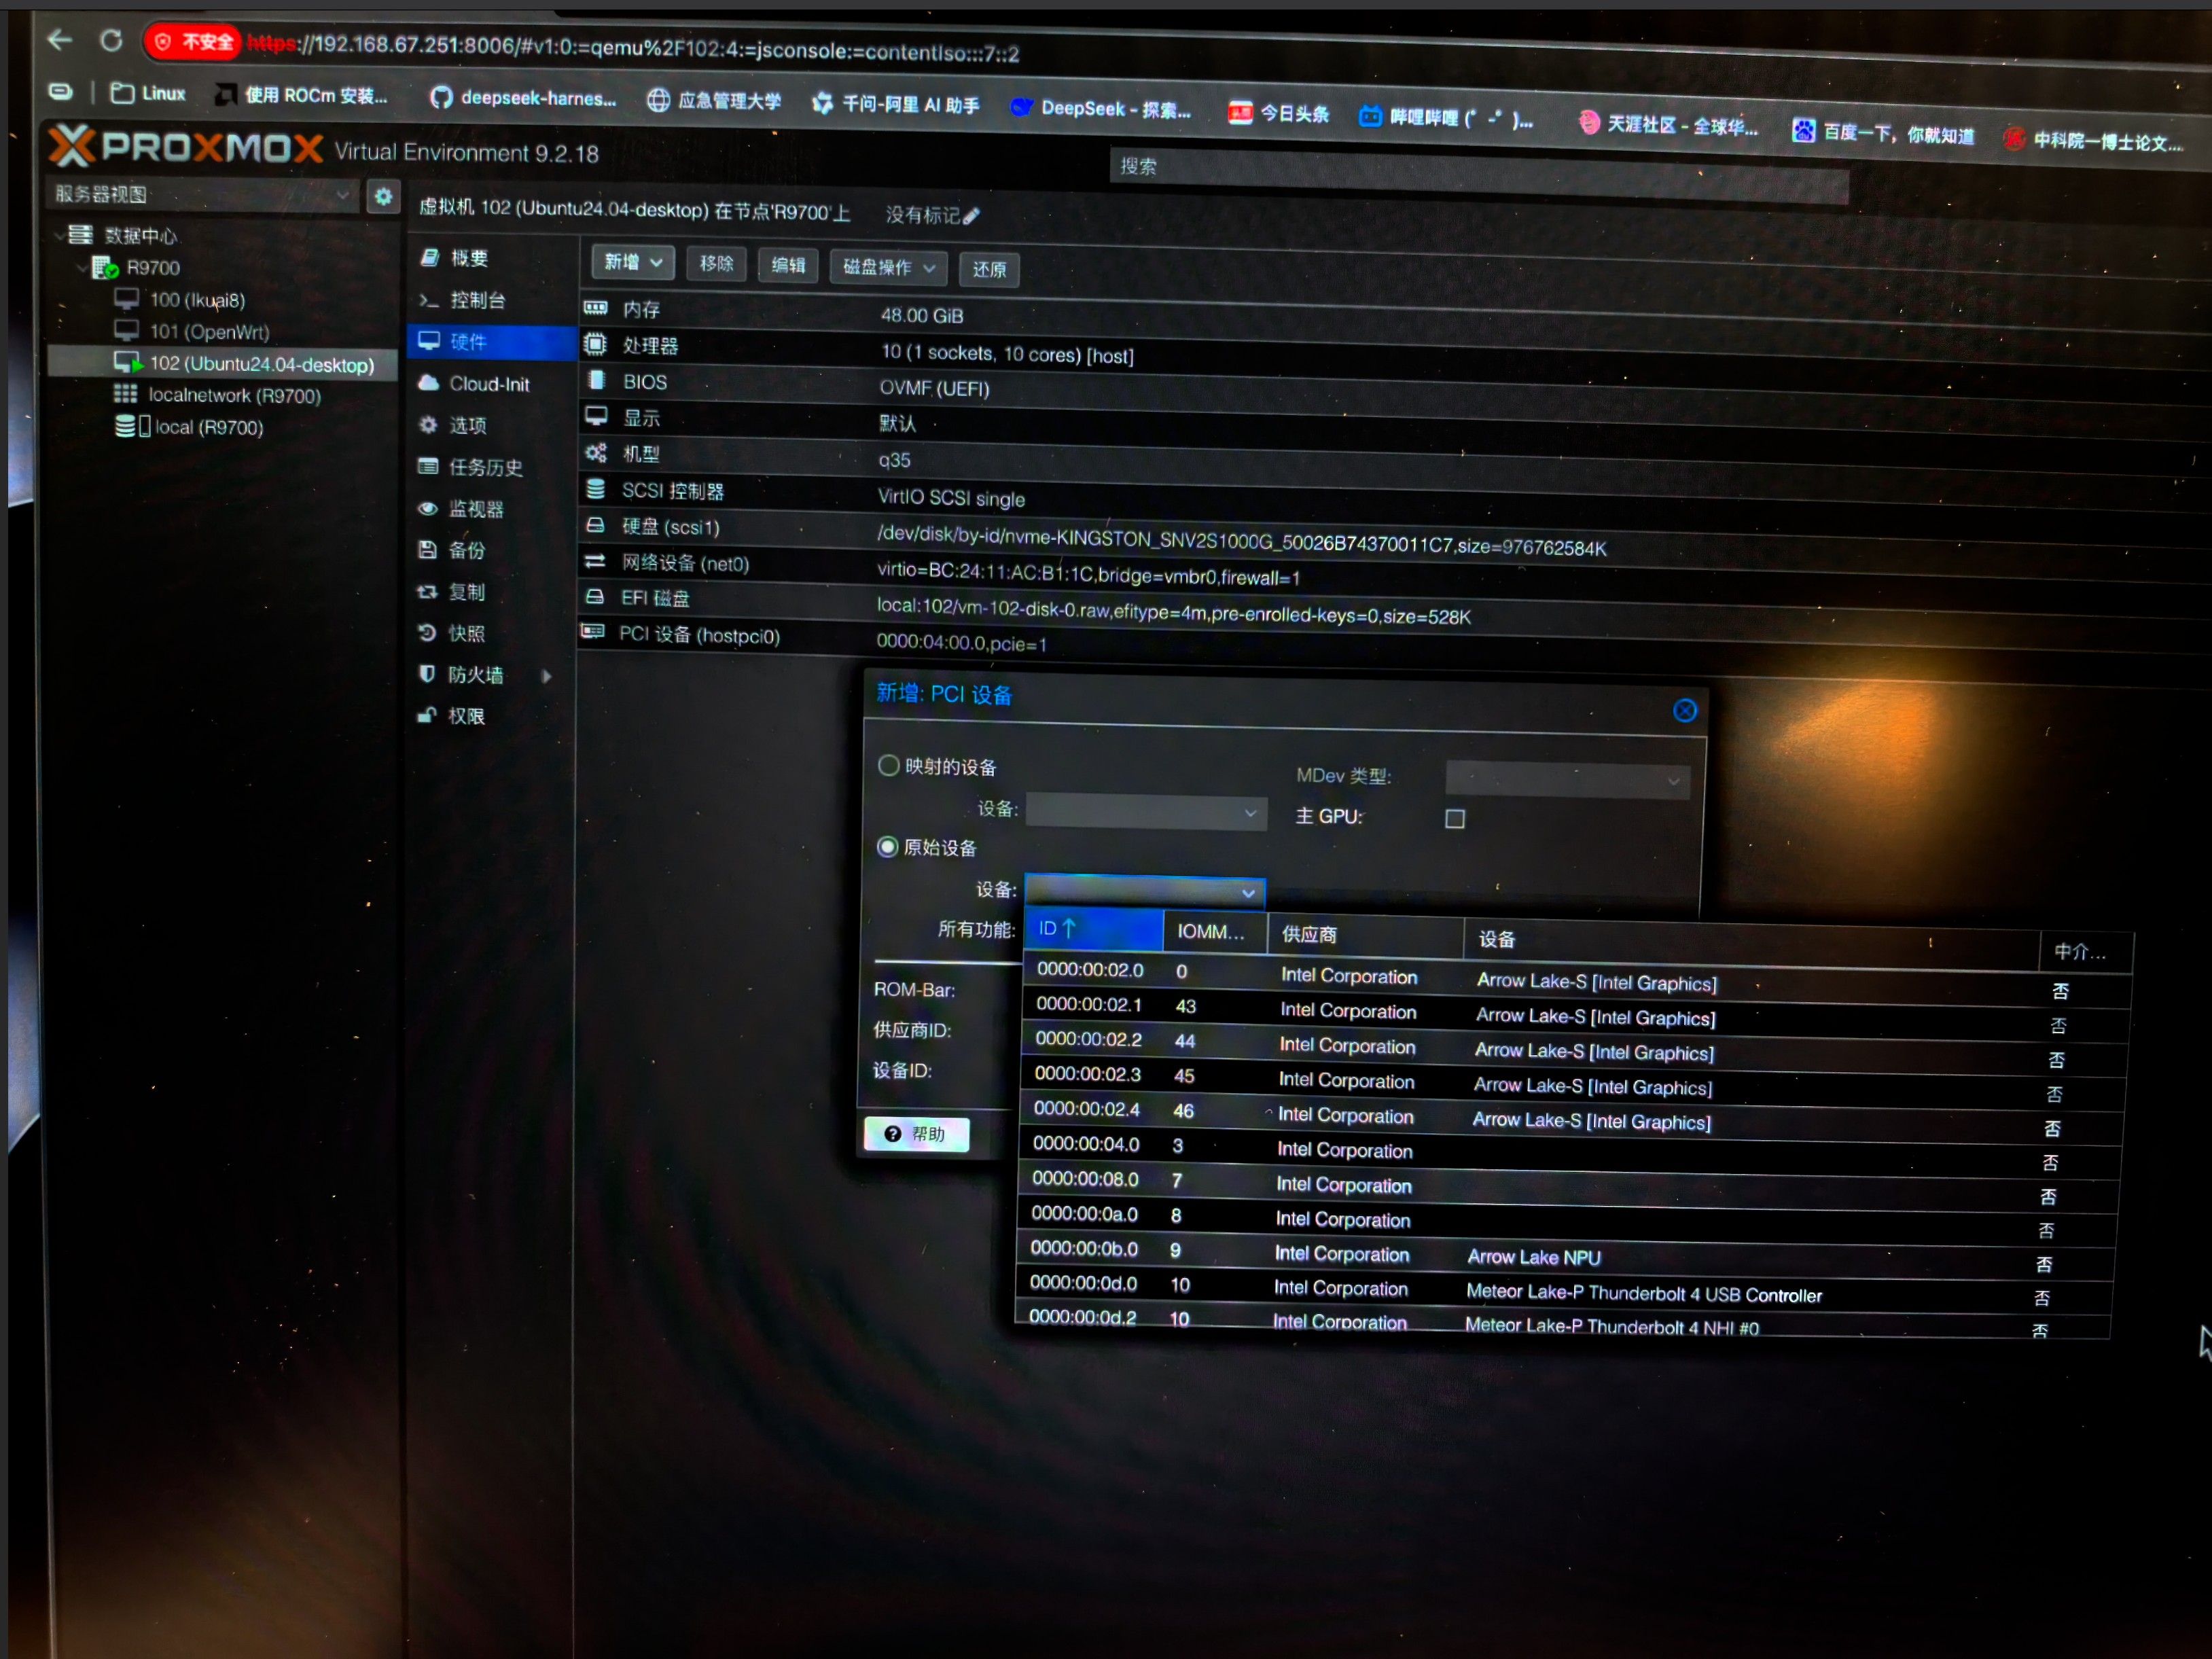
Task: Click the 还原 button
Action: [989, 270]
